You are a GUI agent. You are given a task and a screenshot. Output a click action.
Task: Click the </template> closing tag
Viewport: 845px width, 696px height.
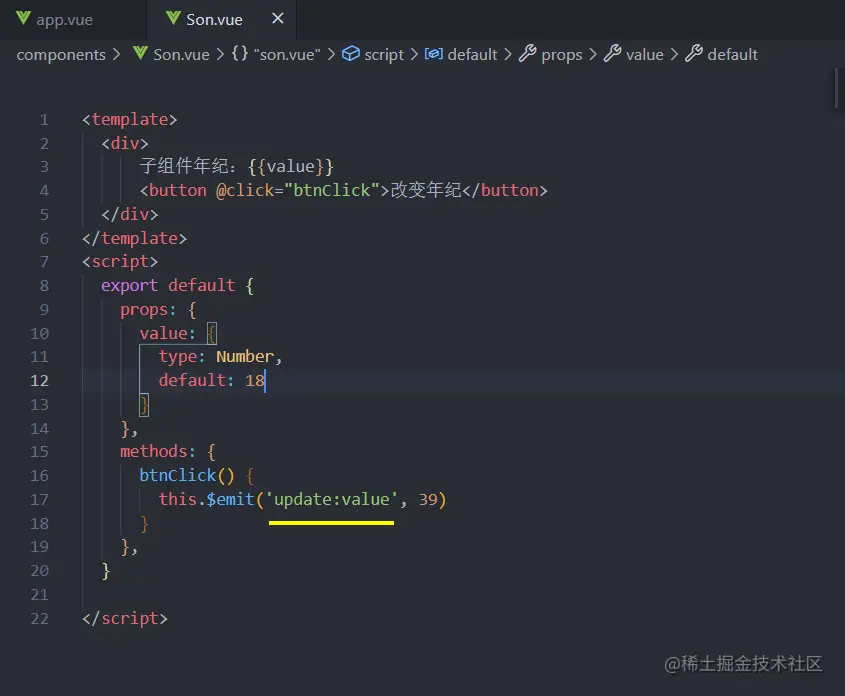point(135,238)
